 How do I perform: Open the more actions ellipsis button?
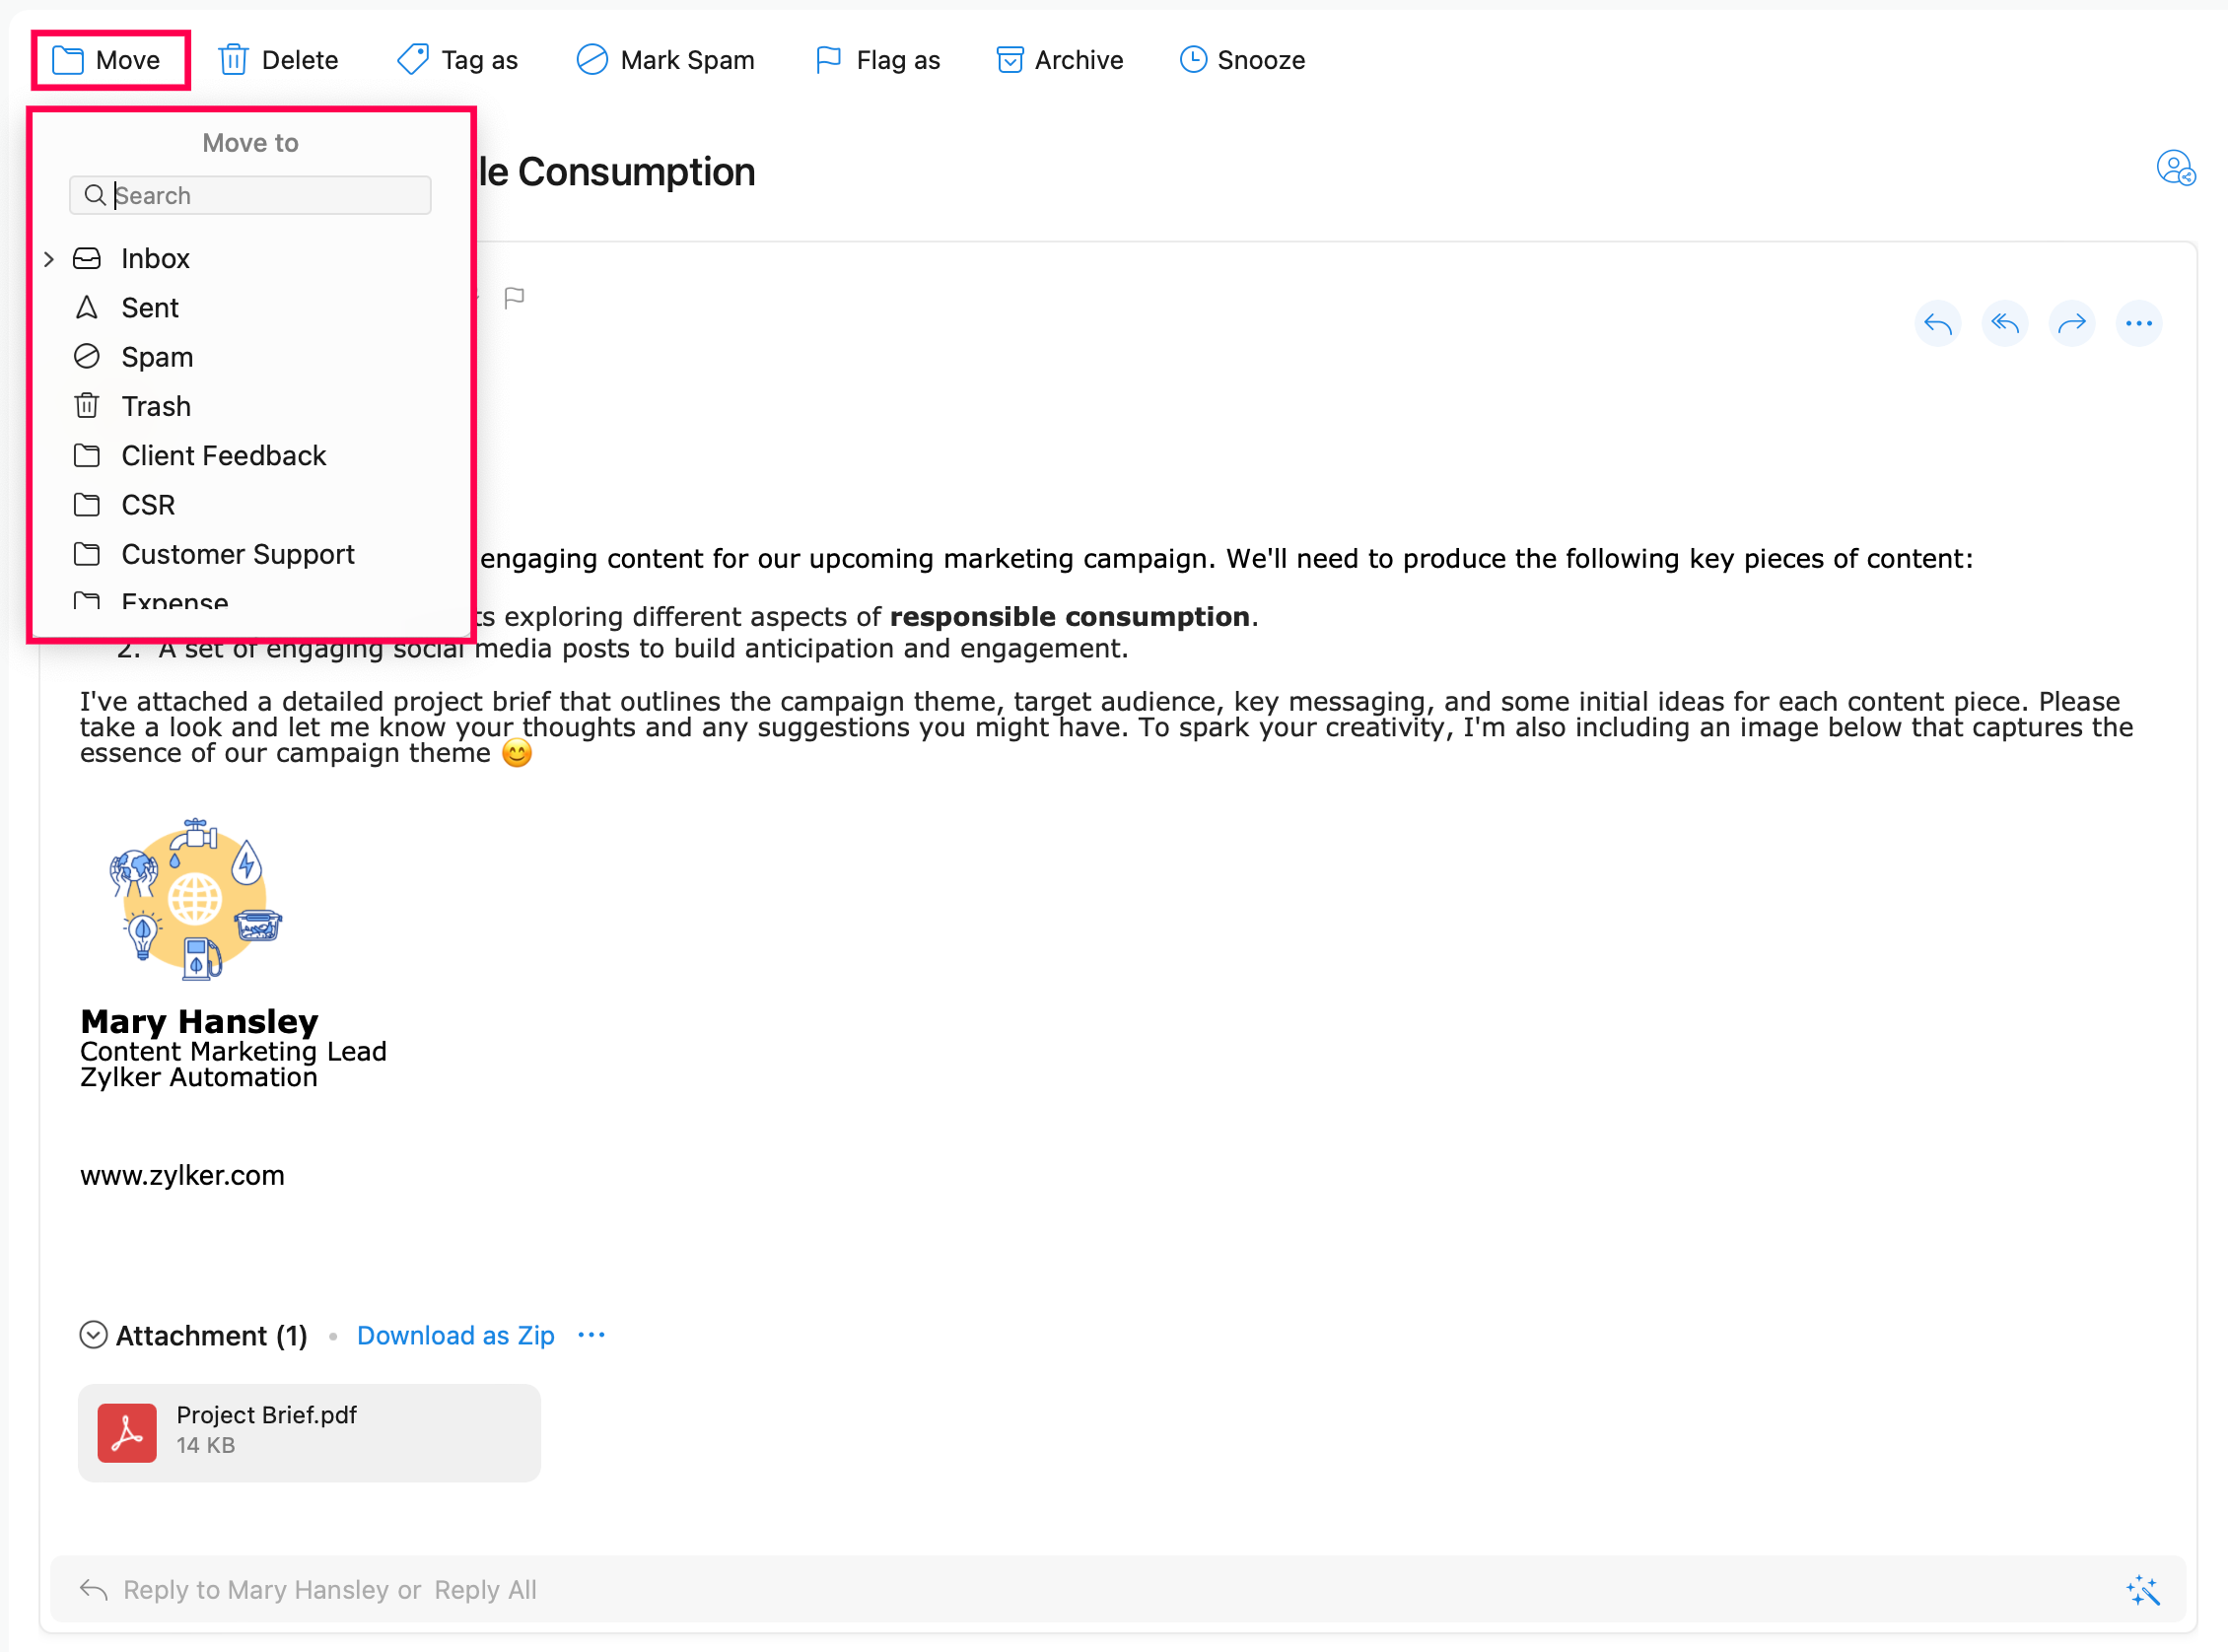coord(2138,323)
